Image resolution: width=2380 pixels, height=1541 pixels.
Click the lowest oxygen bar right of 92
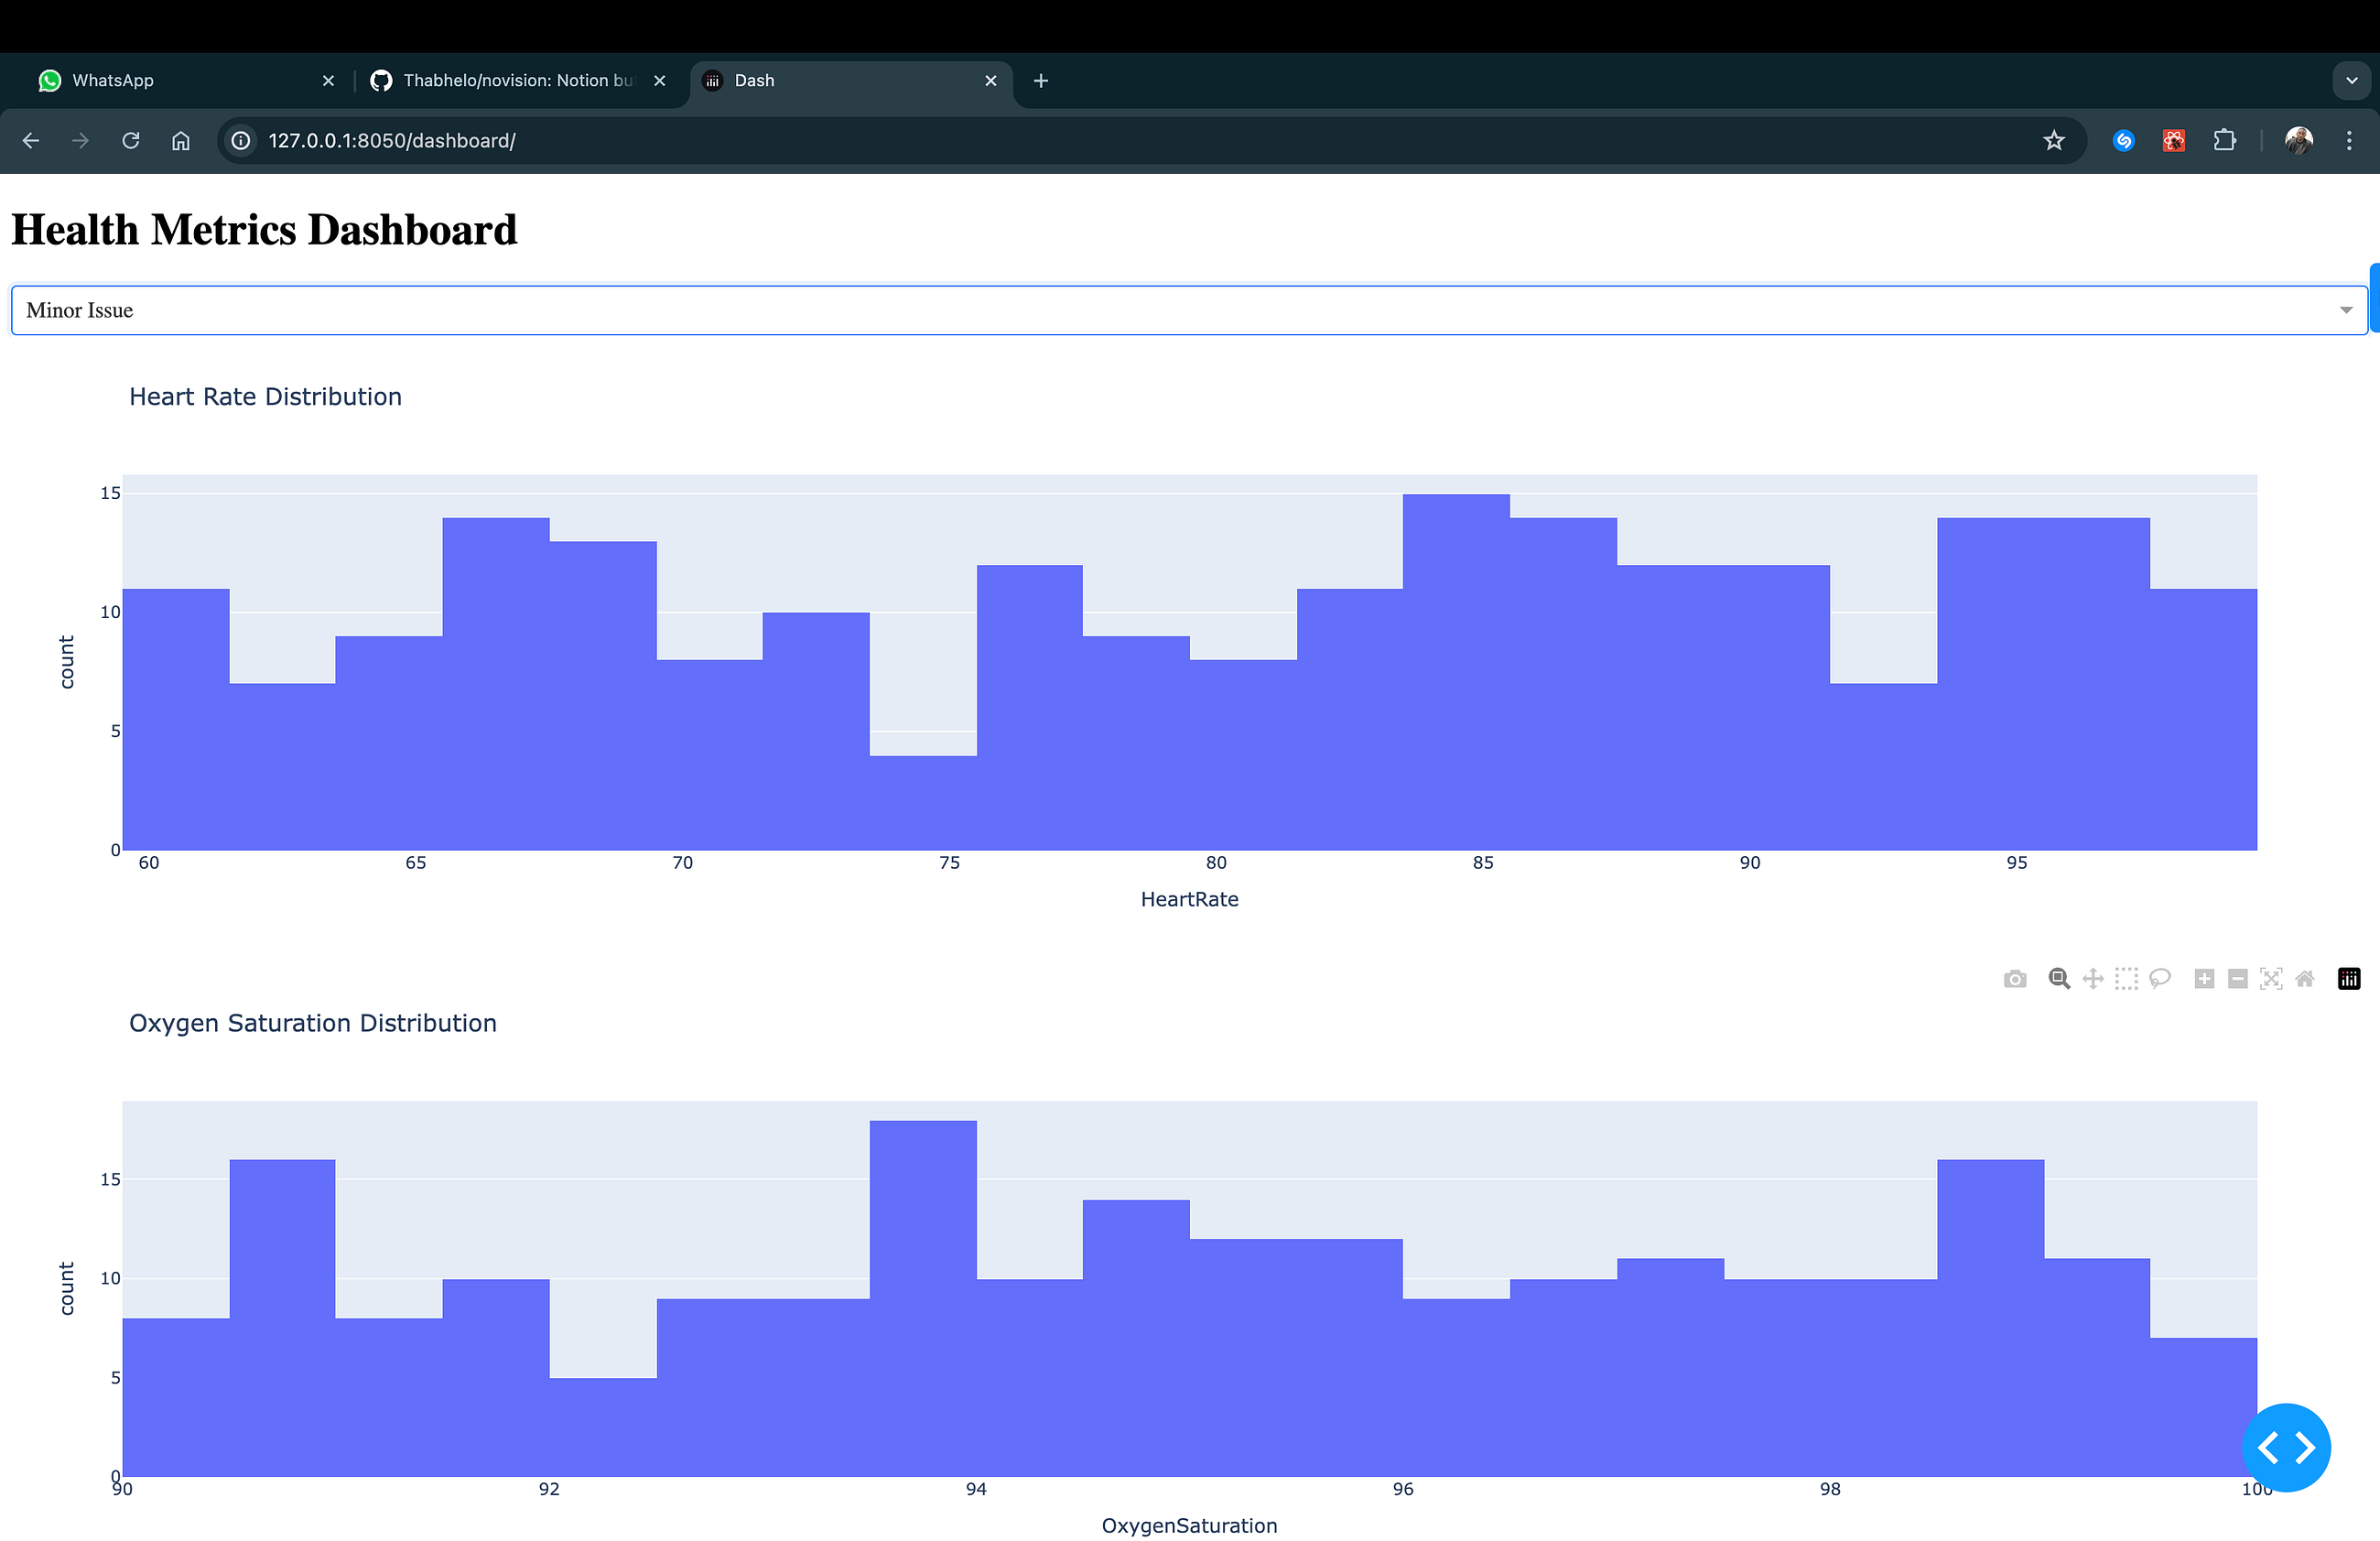click(x=603, y=1427)
